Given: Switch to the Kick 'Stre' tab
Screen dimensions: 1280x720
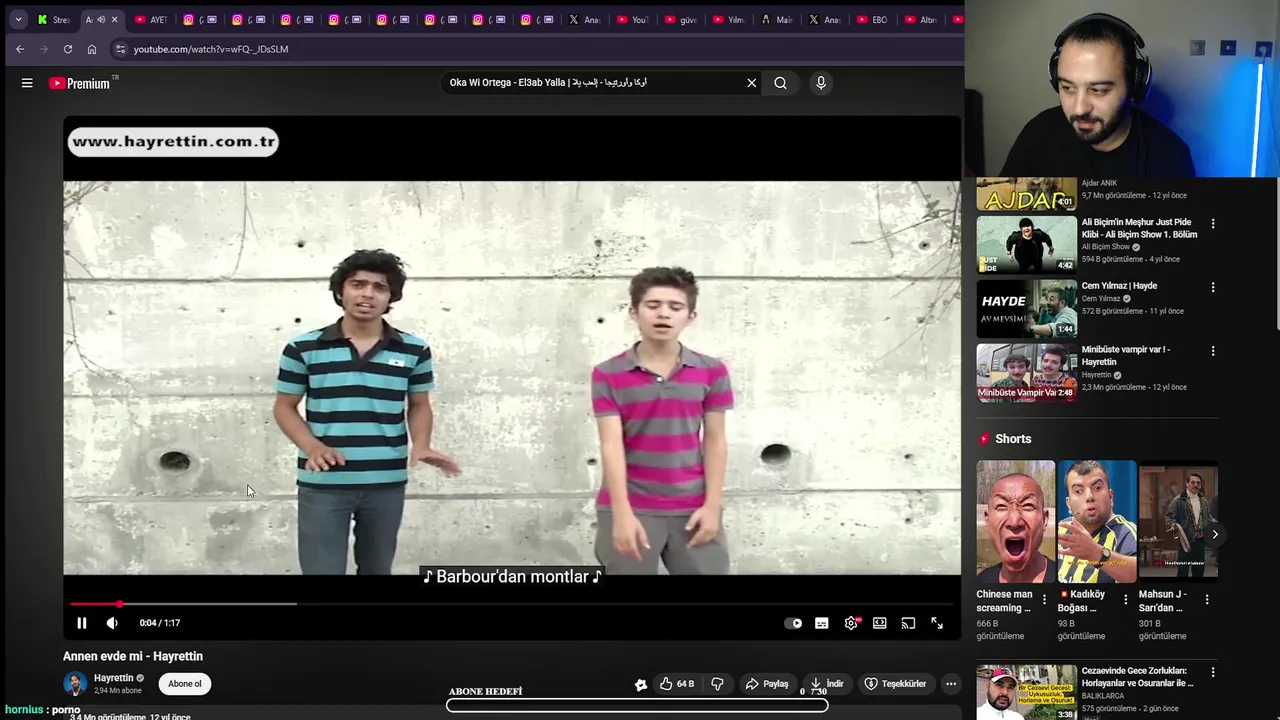Looking at the screenshot, I should (x=54, y=20).
